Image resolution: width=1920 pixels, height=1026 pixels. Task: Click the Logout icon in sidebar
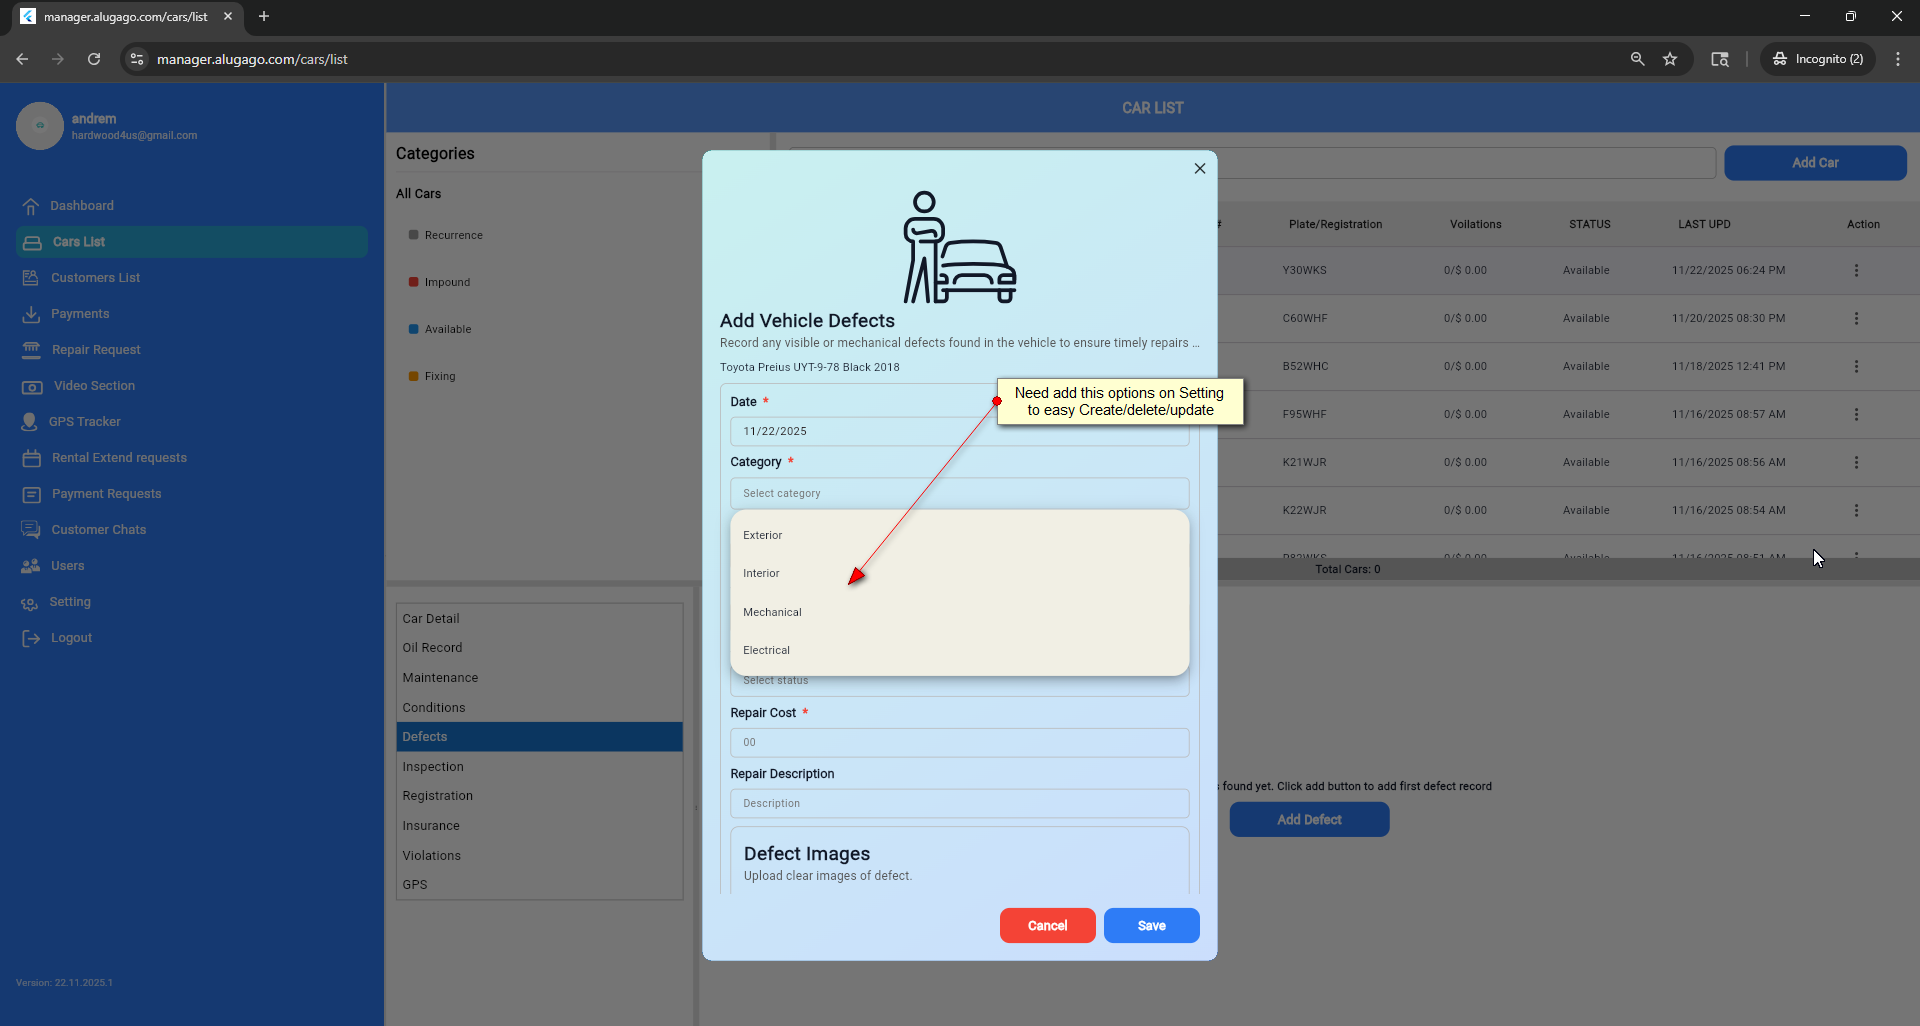(x=31, y=638)
